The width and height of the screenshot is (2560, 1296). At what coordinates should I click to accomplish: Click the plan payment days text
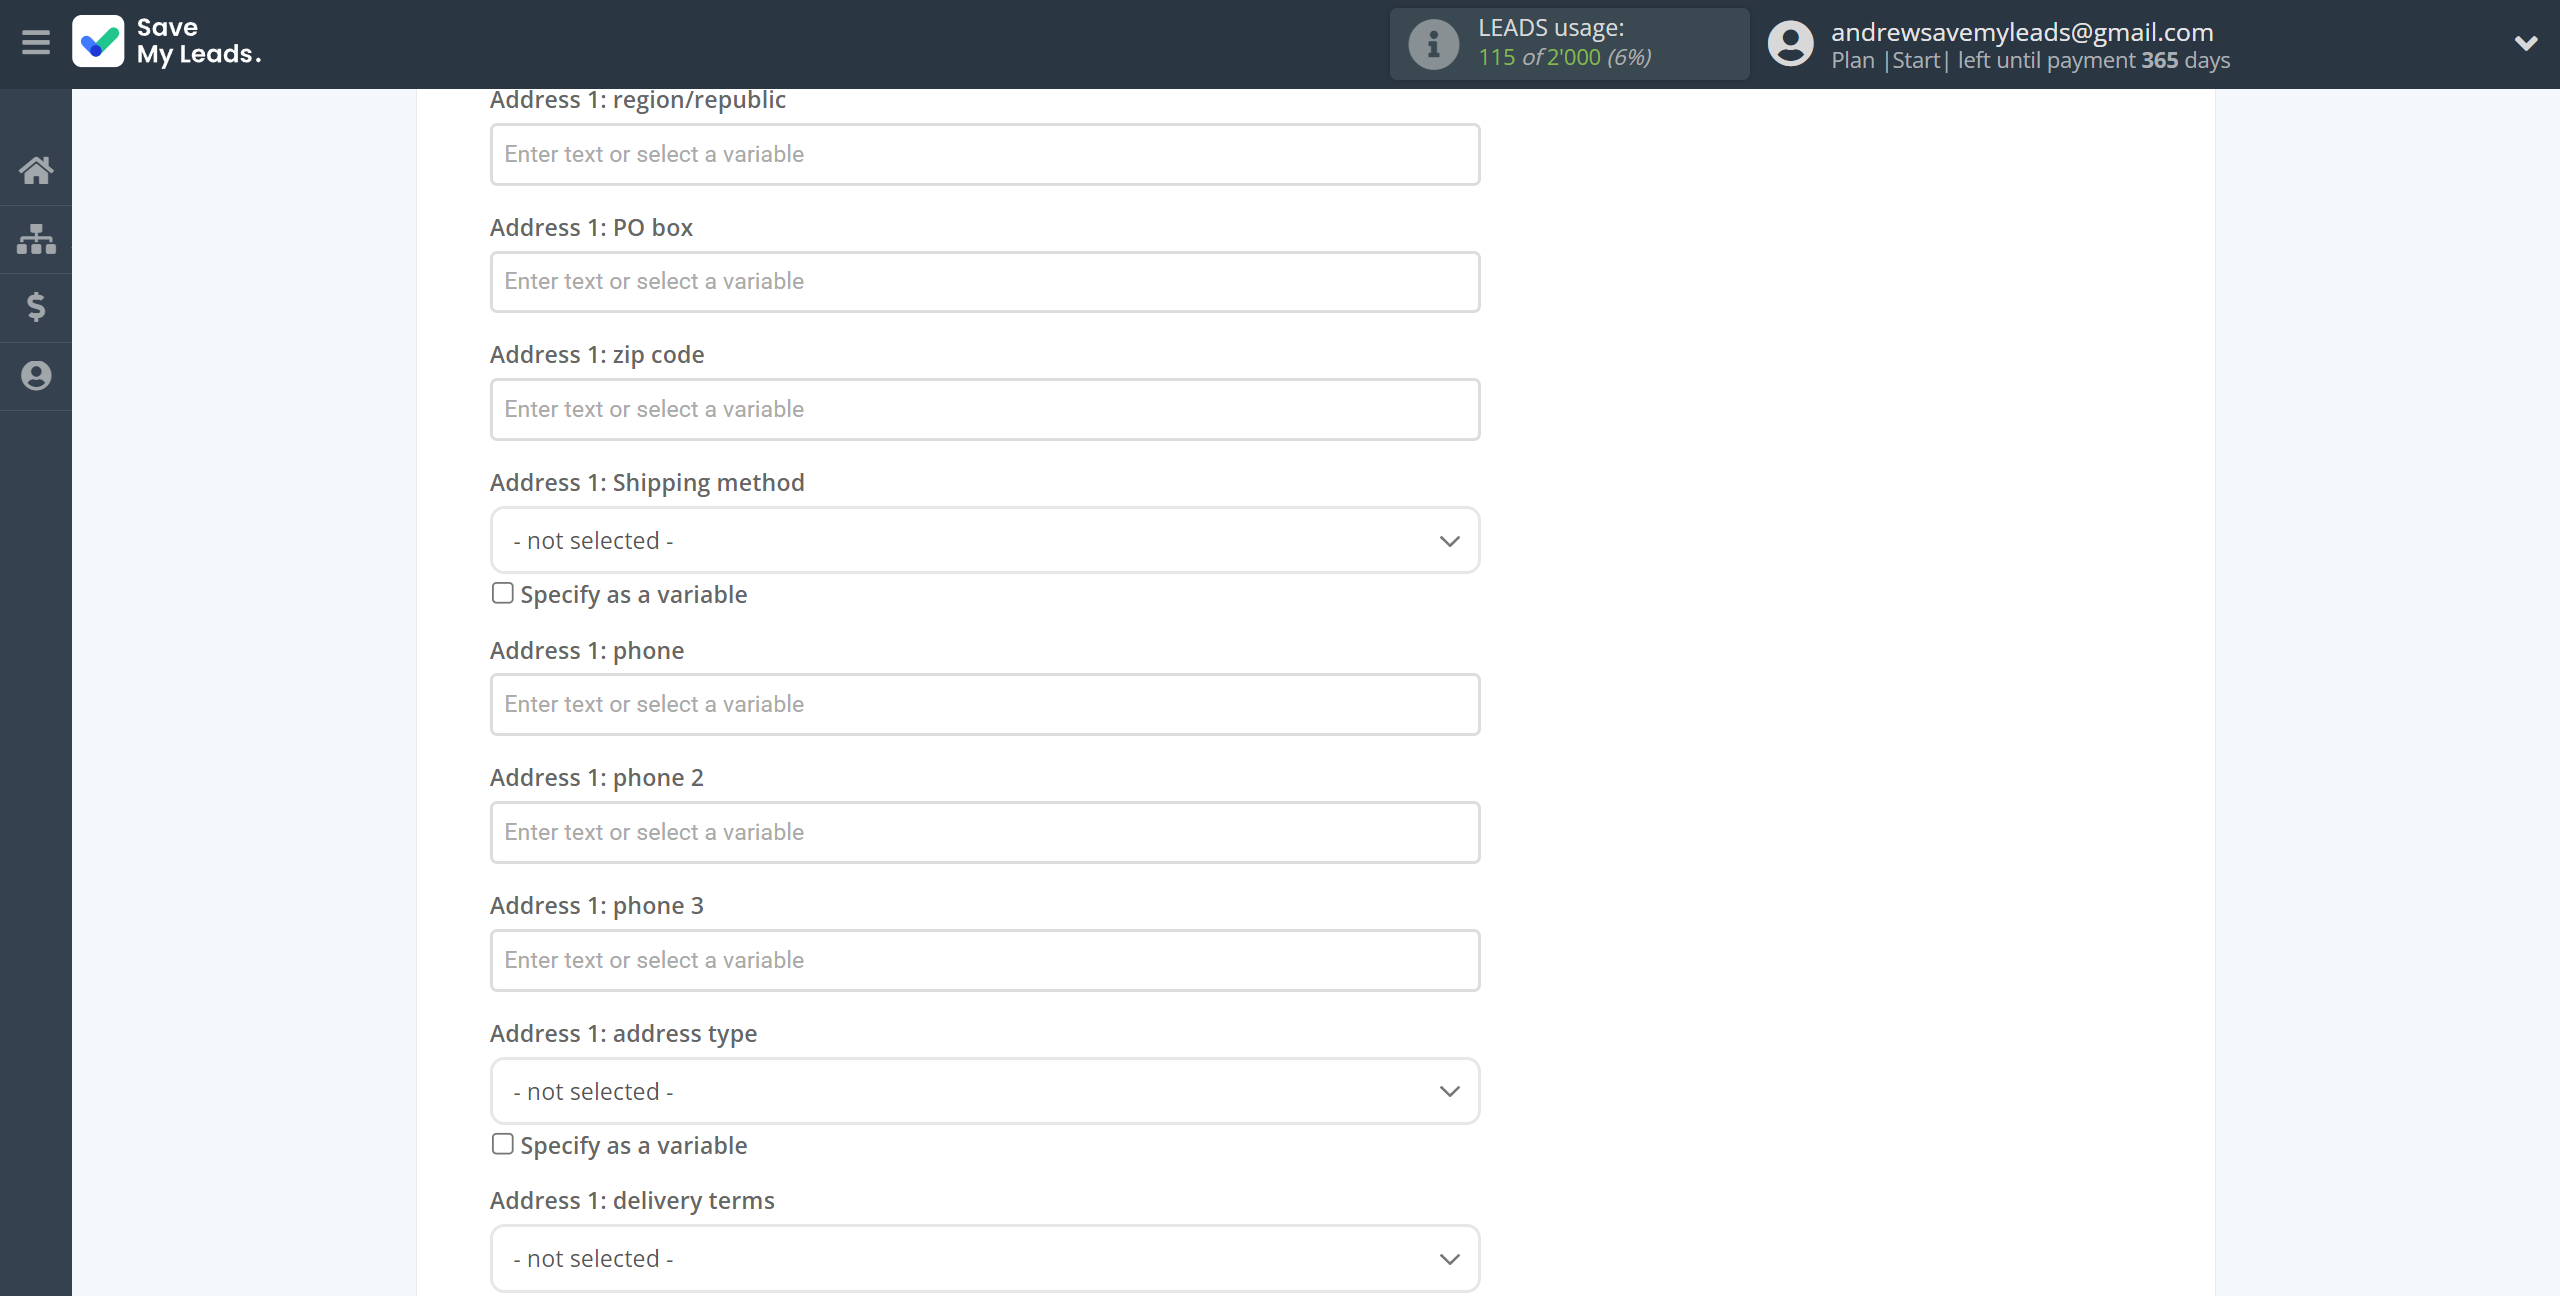(2030, 60)
